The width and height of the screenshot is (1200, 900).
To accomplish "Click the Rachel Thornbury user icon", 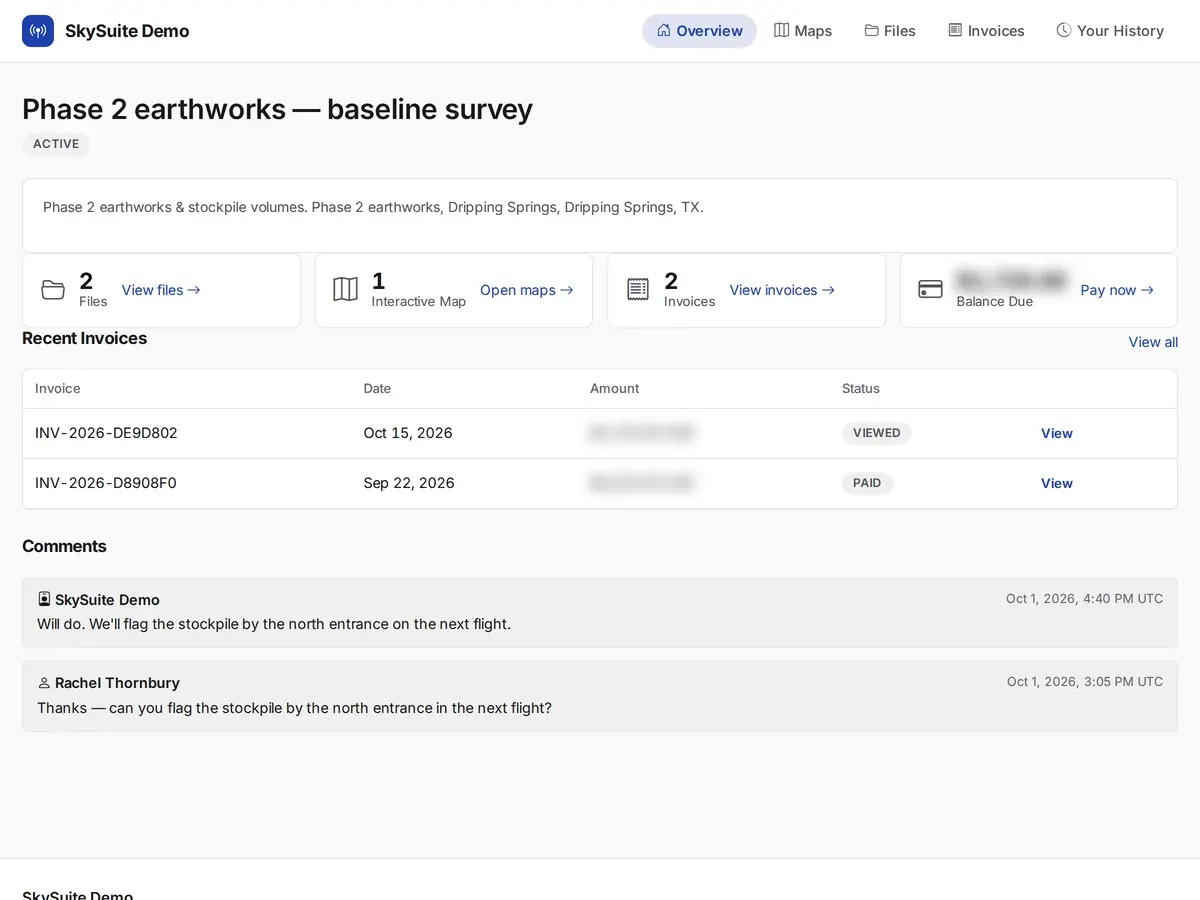I will (x=44, y=683).
